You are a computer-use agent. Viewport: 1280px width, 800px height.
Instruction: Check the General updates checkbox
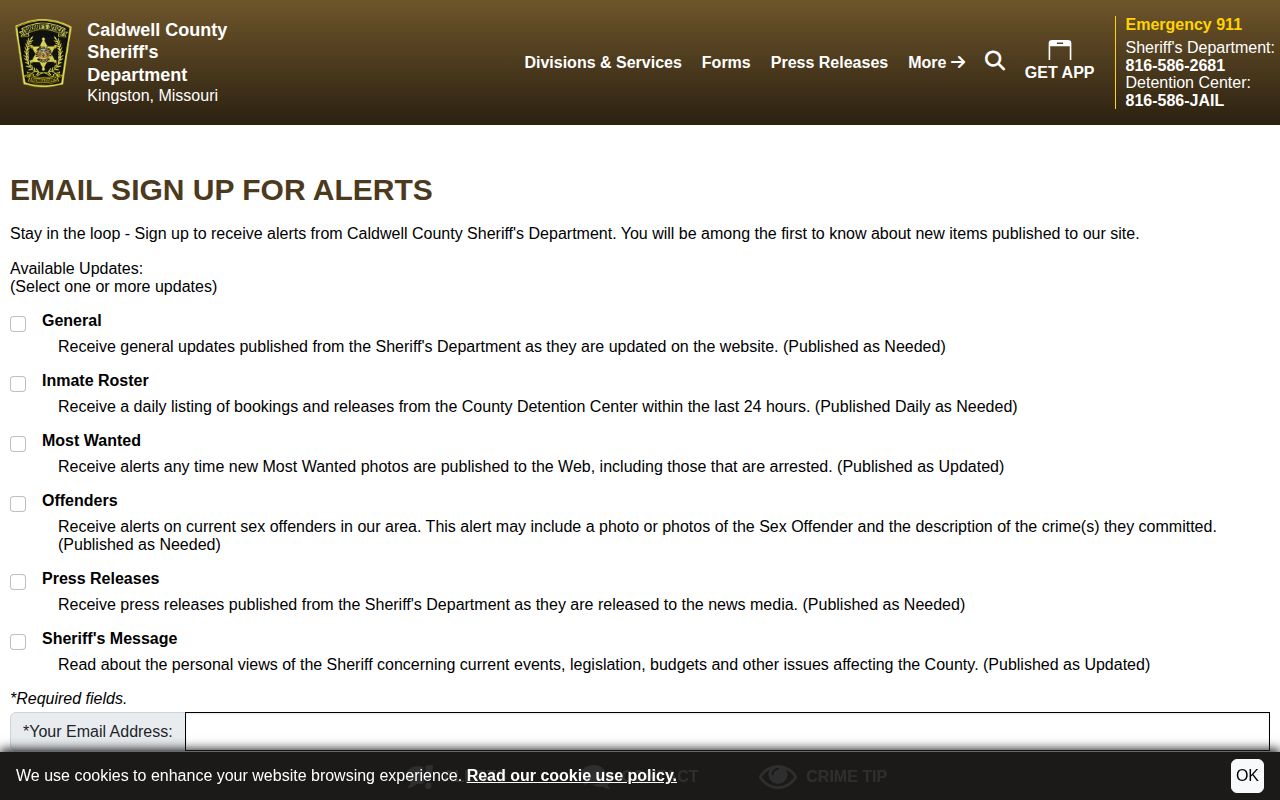pos(18,324)
